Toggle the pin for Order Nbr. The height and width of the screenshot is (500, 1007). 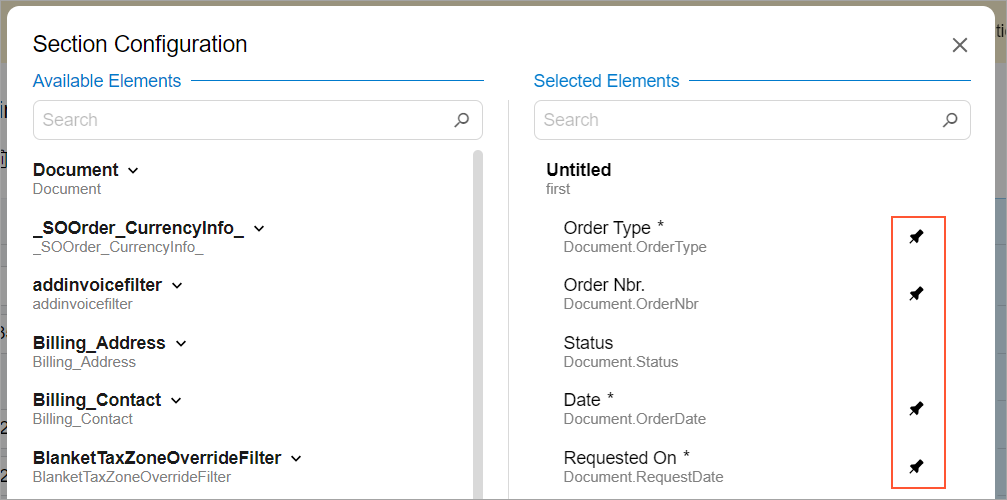click(916, 294)
